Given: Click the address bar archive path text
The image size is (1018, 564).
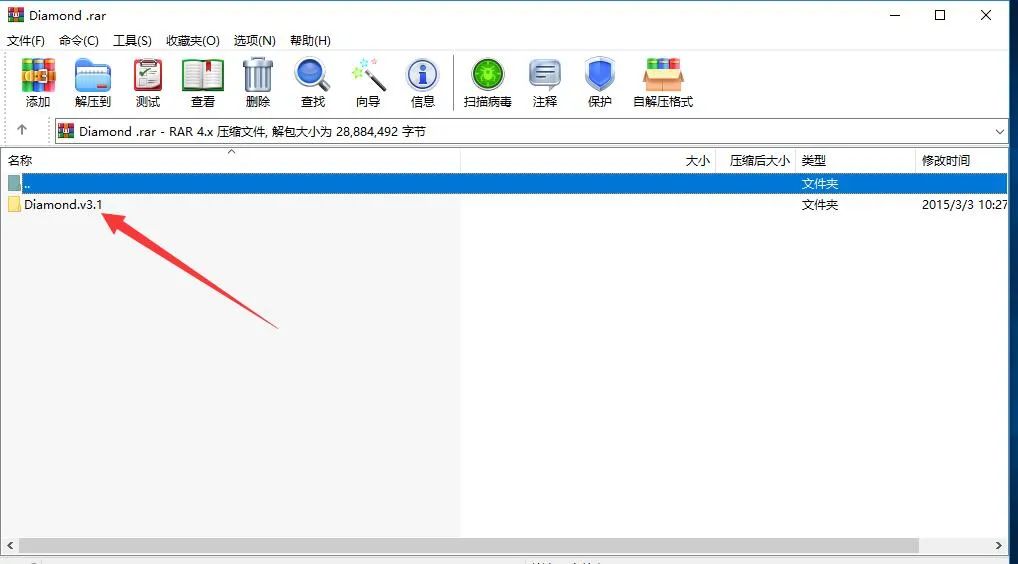Looking at the screenshot, I should 252,132.
